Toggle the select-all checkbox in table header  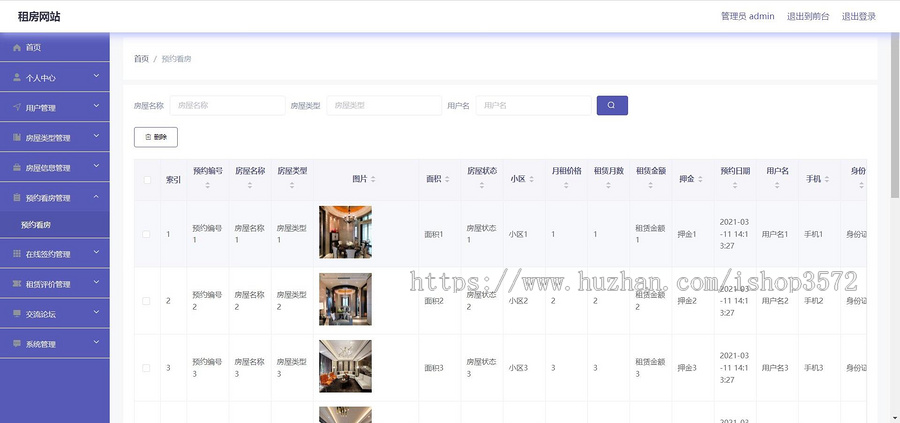[147, 180]
